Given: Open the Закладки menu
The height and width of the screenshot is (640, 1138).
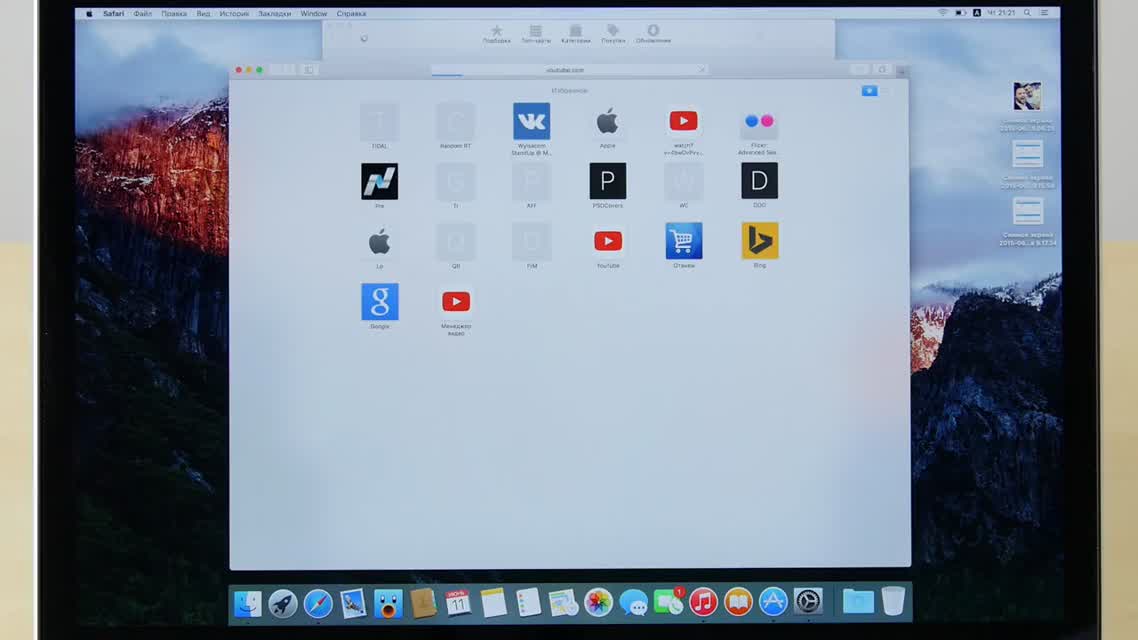Looking at the screenshot, I should click(x=274, y=13).
